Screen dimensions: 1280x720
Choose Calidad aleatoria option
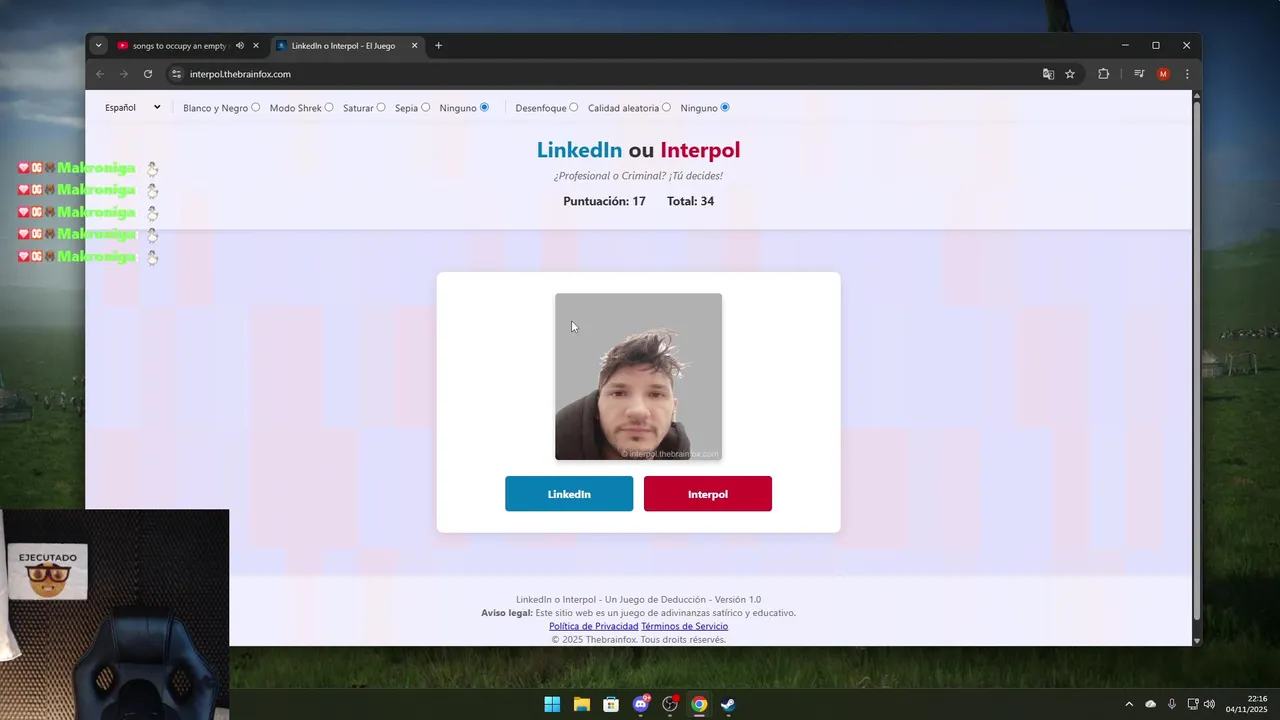click(666, 107)
